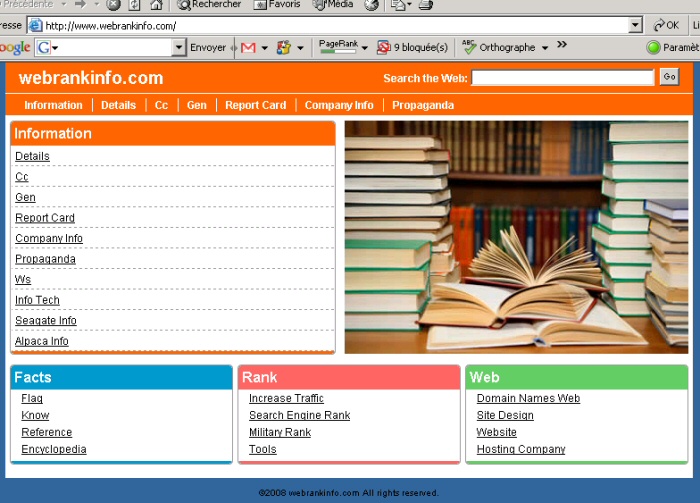Open the PageRank dropdown arrow
Image resolution: width=700 pixels, height=503 pixels.
(365, 48)
